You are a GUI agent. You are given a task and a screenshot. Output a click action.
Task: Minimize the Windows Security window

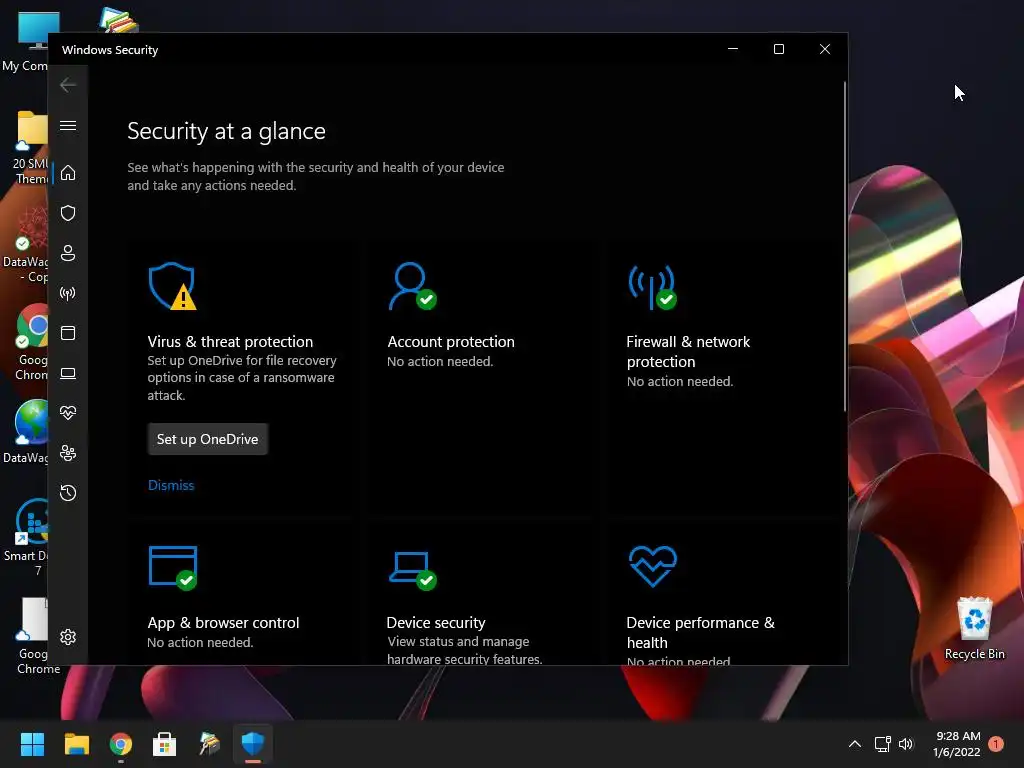click(x=733, y=49)
